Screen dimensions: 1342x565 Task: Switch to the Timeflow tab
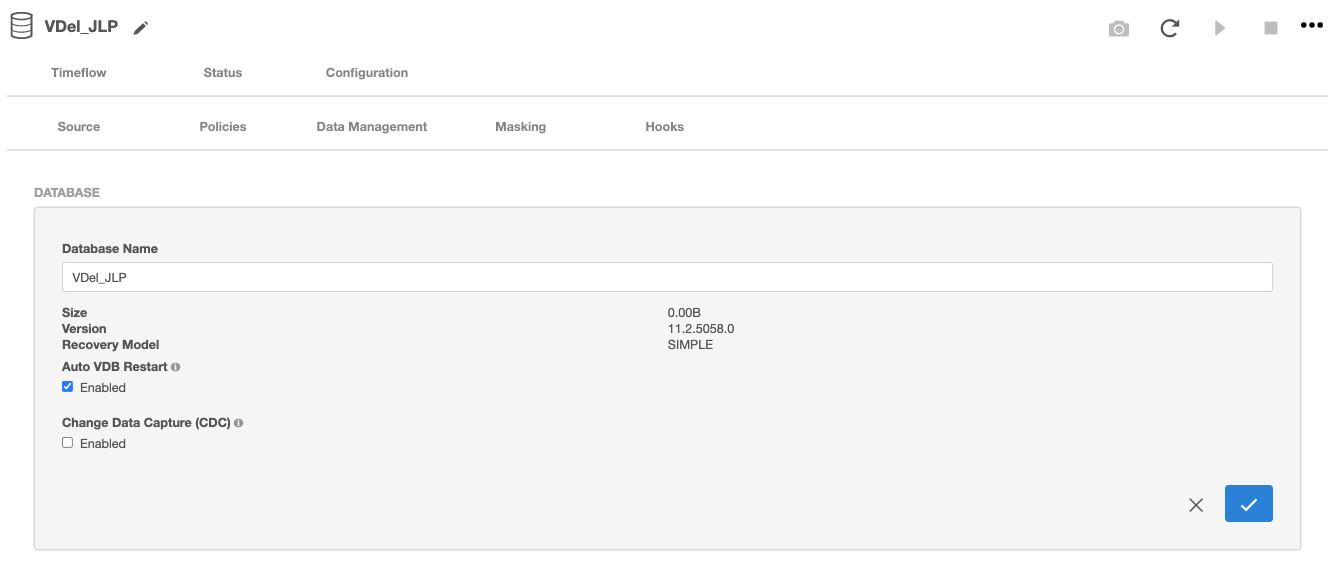[x=79, y=73]
